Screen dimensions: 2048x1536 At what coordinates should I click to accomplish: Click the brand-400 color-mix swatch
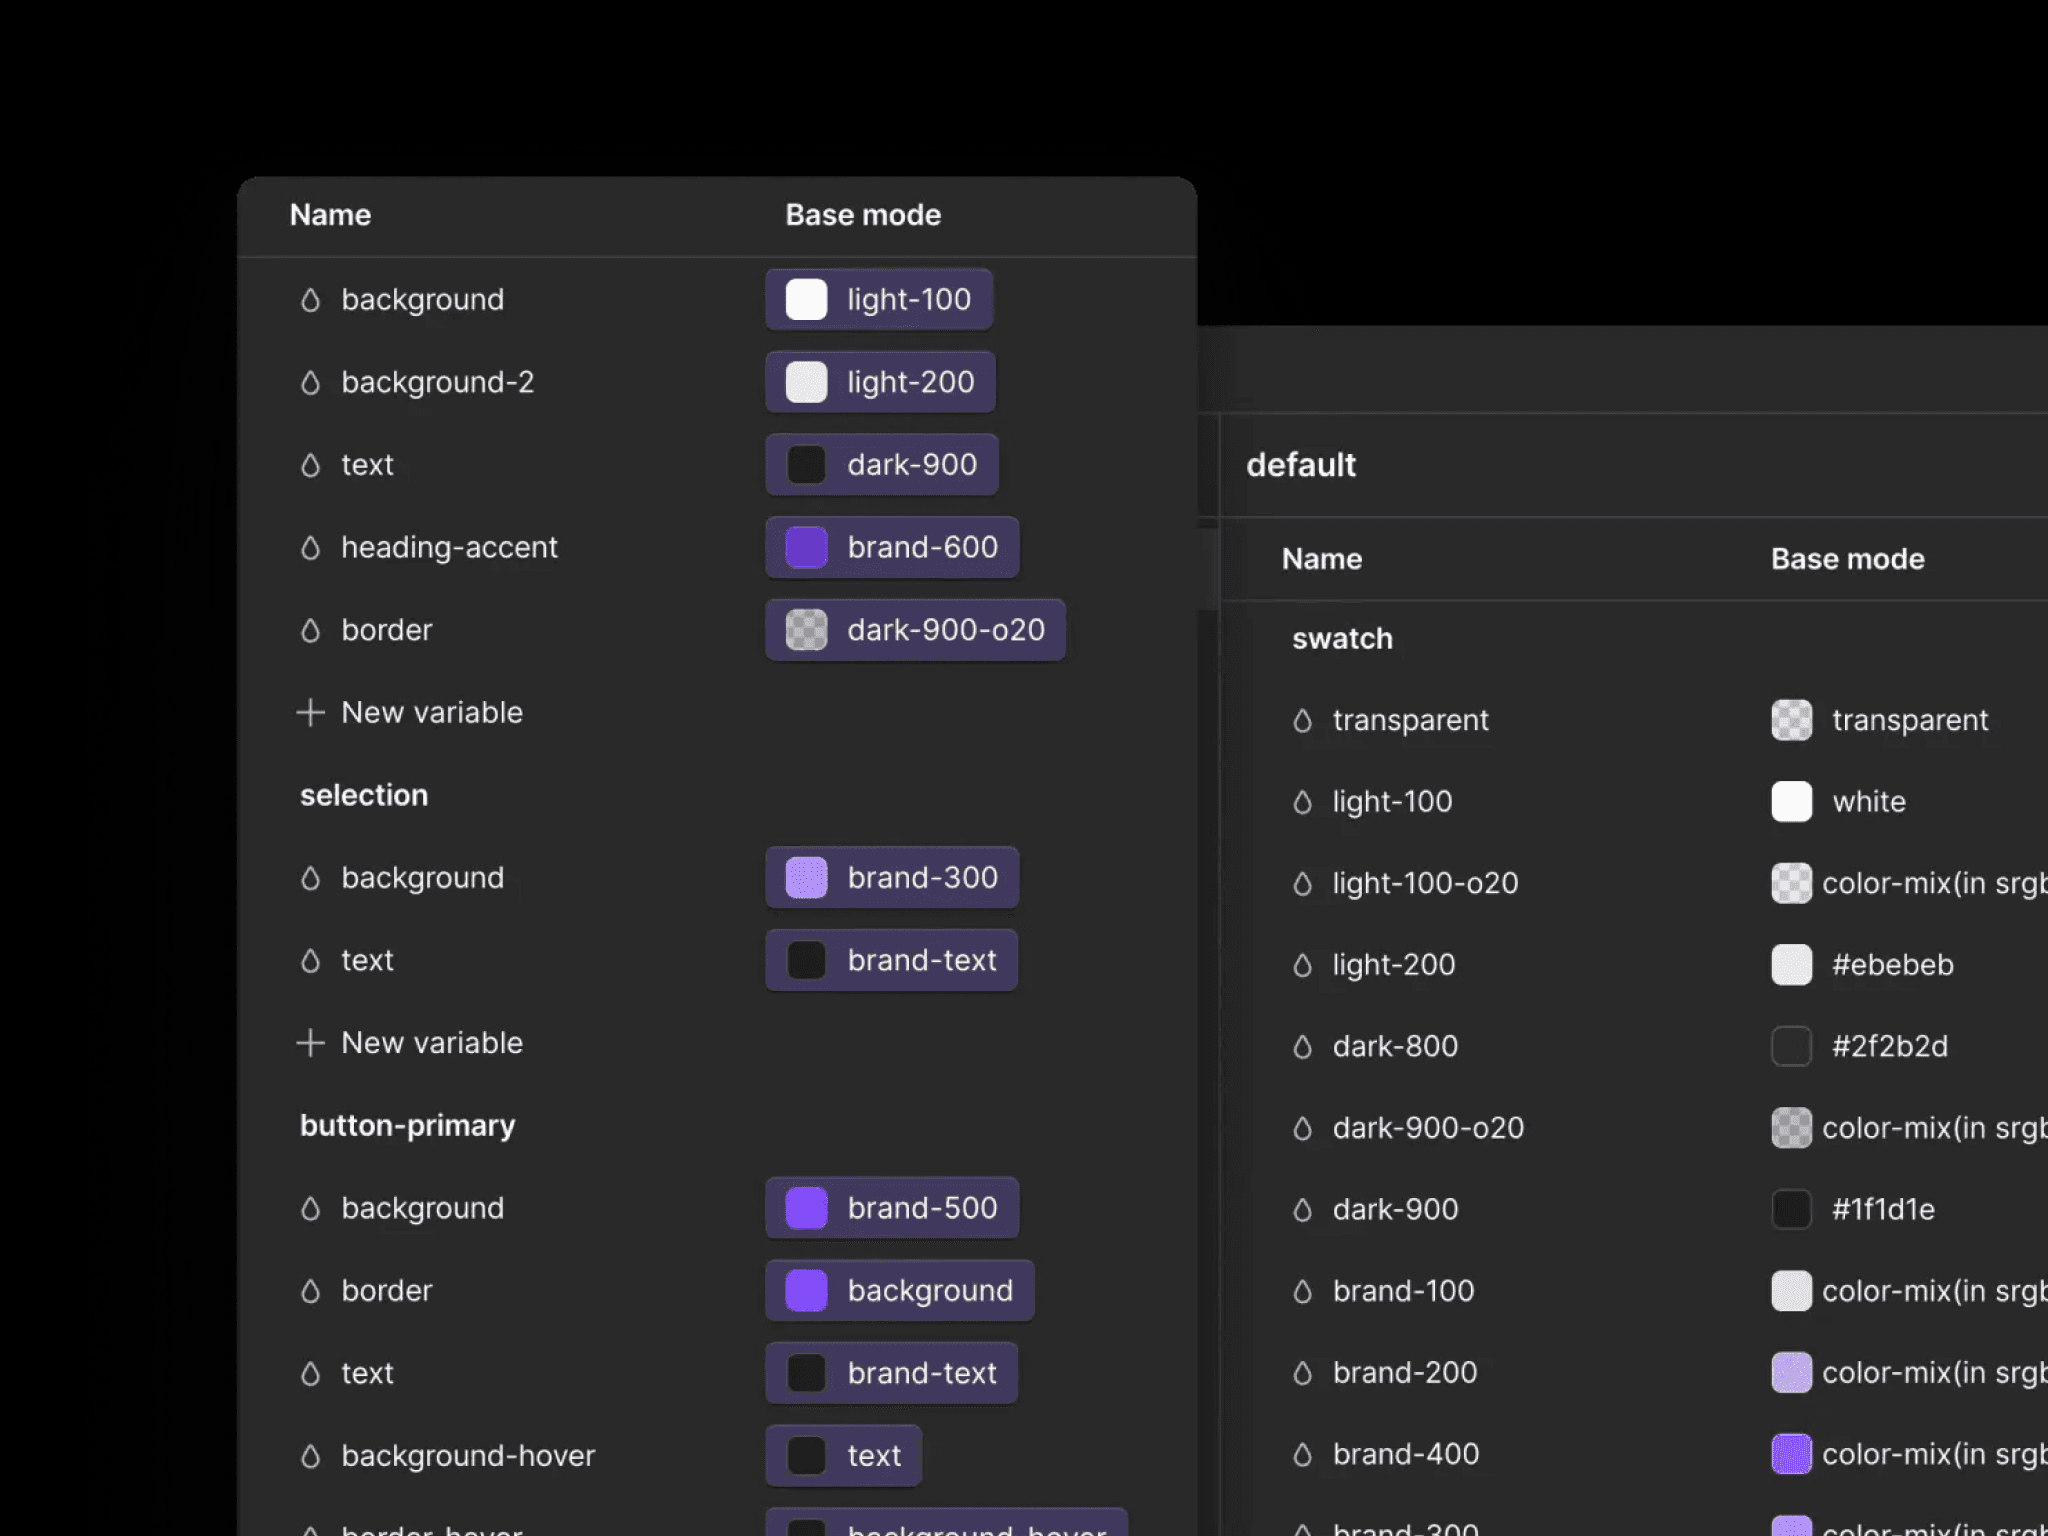pos(1791,1455)
